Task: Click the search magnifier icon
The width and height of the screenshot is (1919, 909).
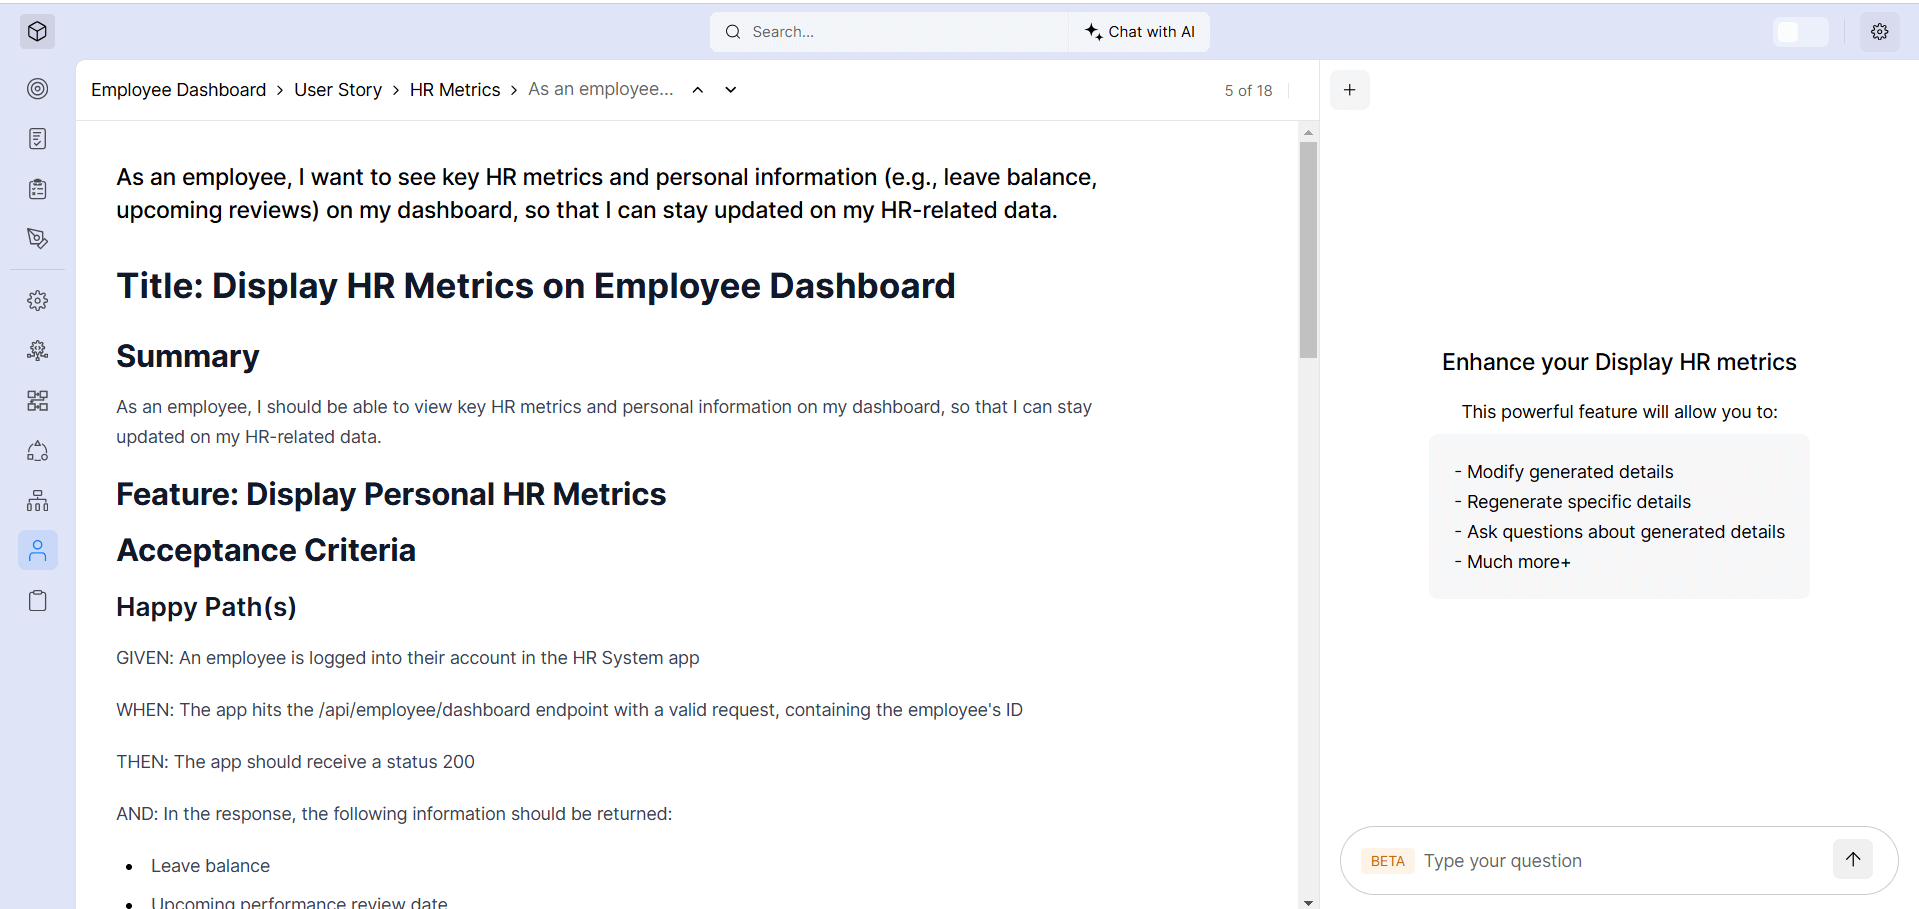Action: (x=733, y=32)
